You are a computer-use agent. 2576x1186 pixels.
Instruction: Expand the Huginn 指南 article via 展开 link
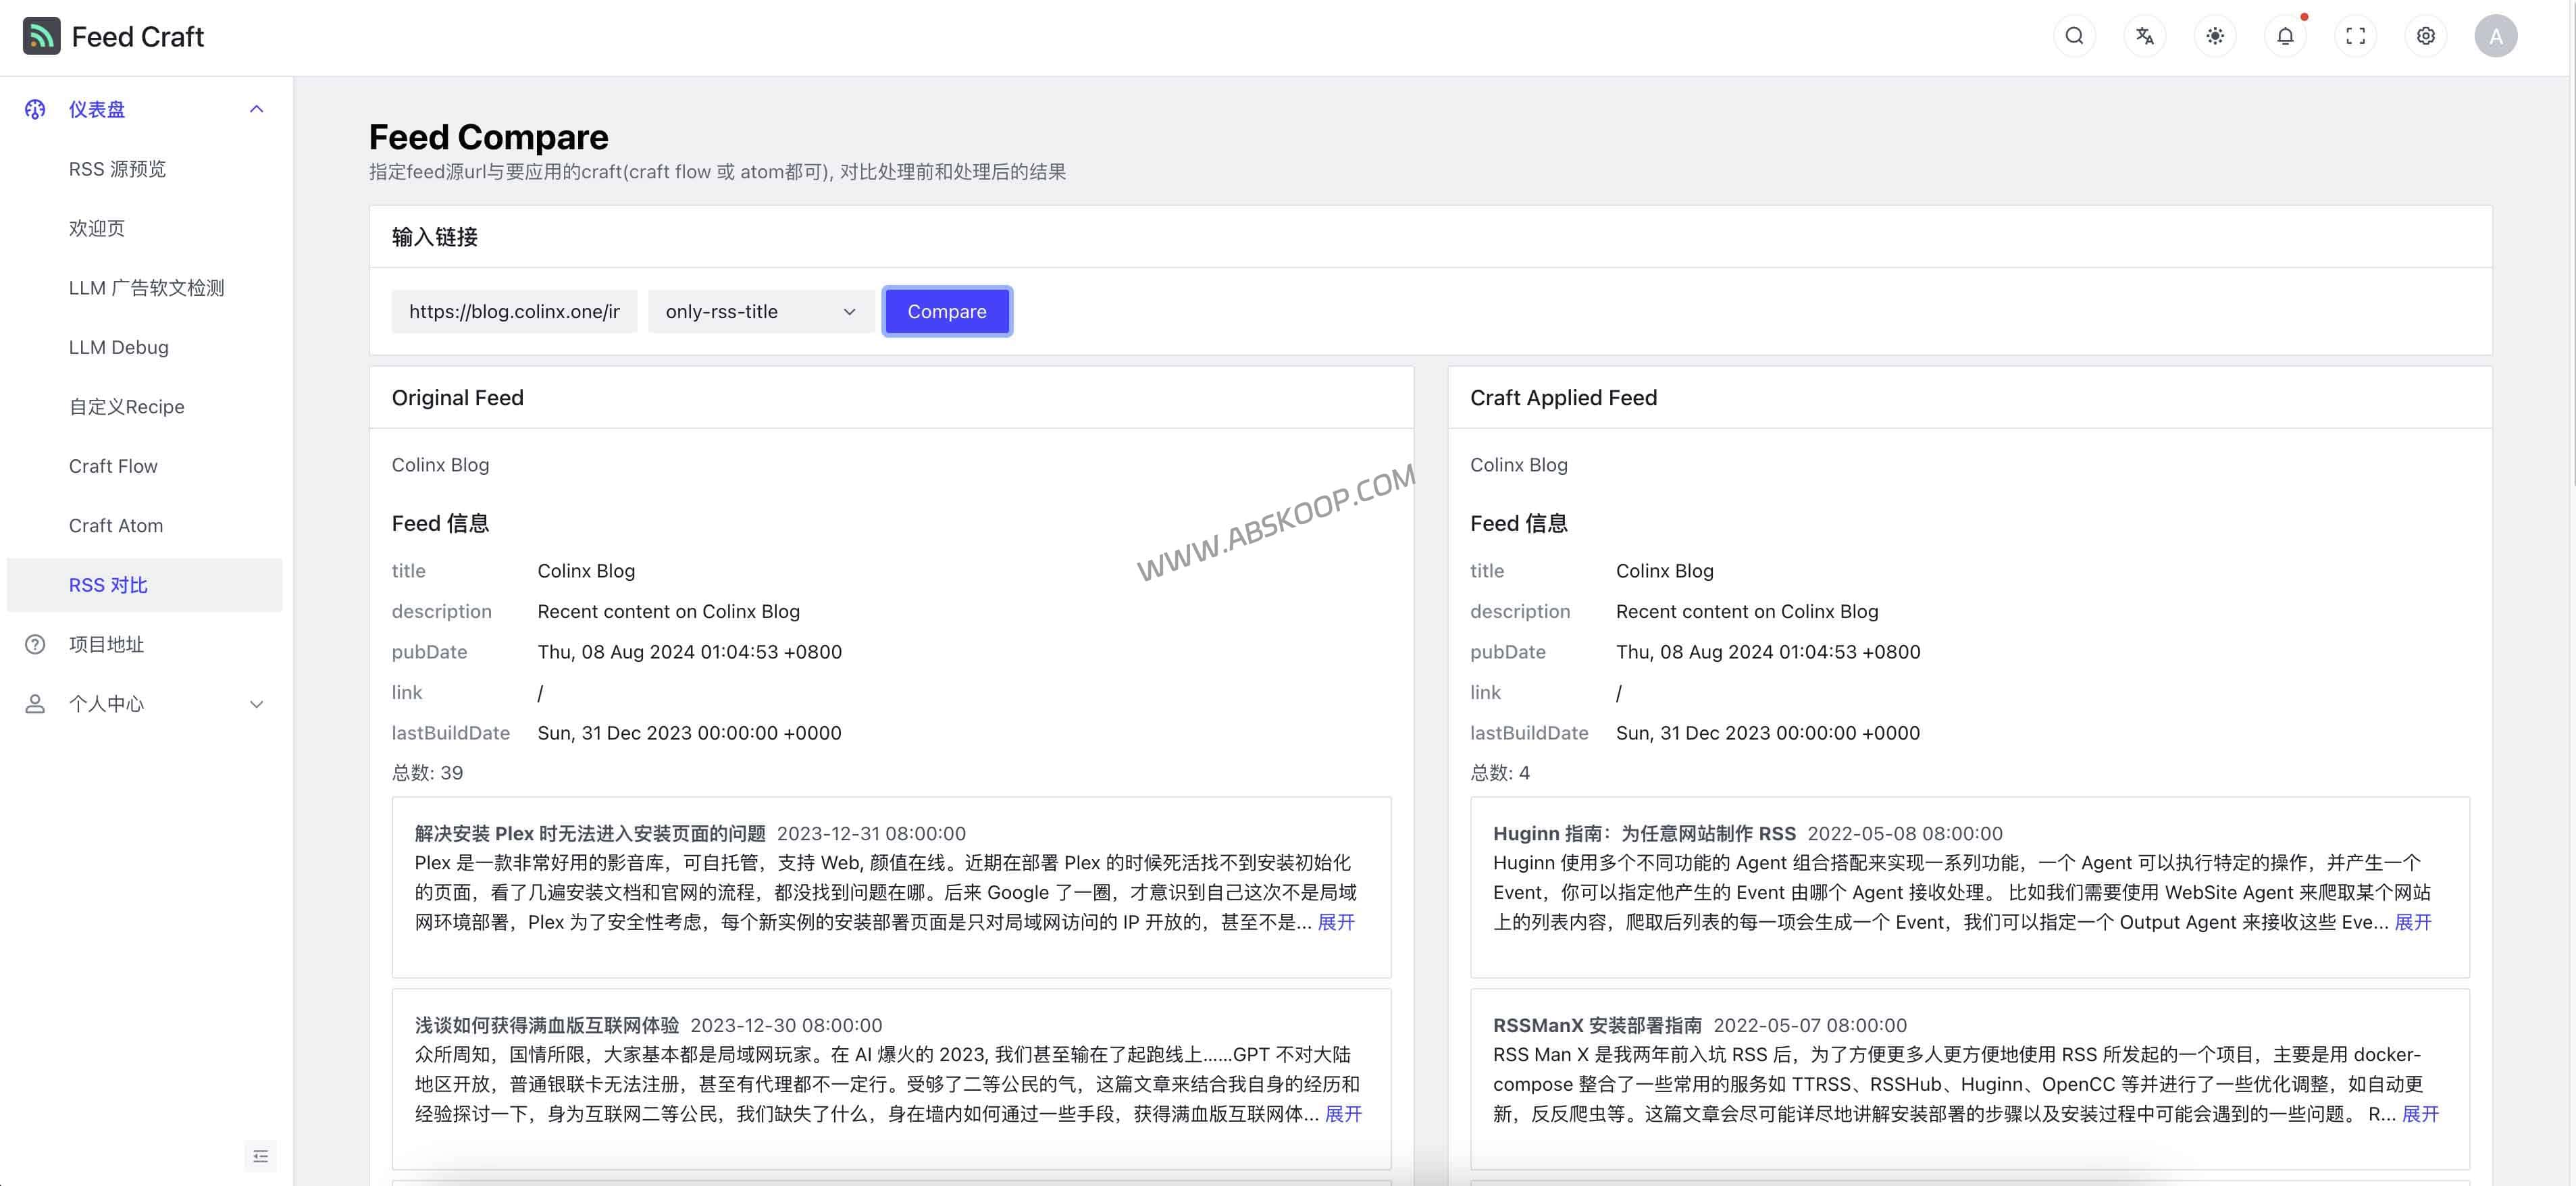[2414, 922]
